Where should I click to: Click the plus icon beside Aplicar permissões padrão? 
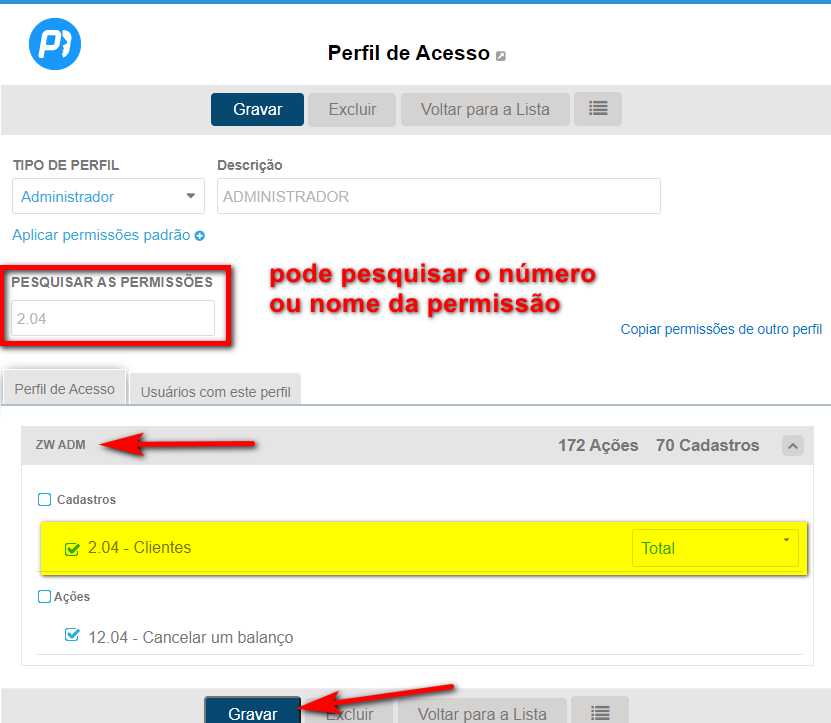200,236
